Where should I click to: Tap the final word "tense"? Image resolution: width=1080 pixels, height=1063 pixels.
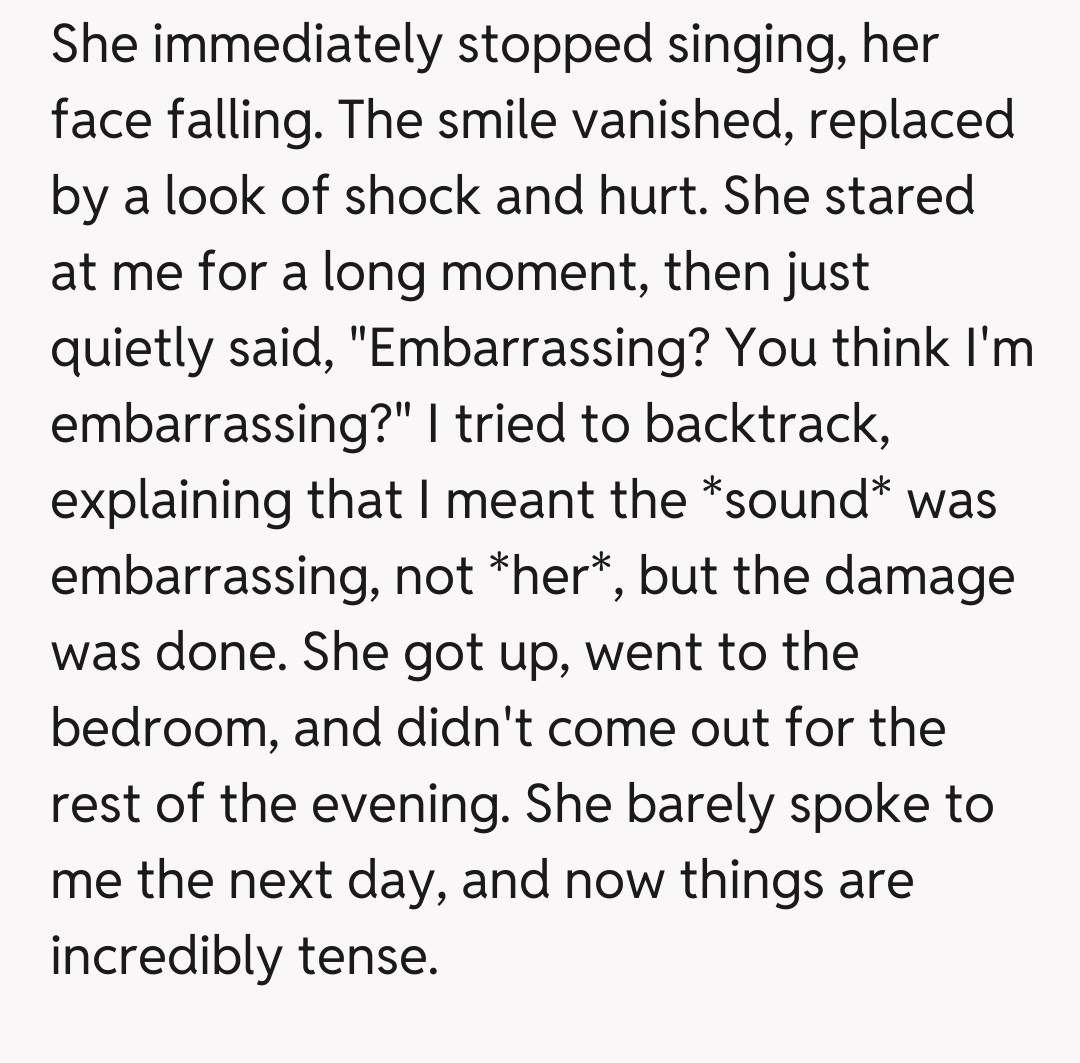click(x=368, y=955)
